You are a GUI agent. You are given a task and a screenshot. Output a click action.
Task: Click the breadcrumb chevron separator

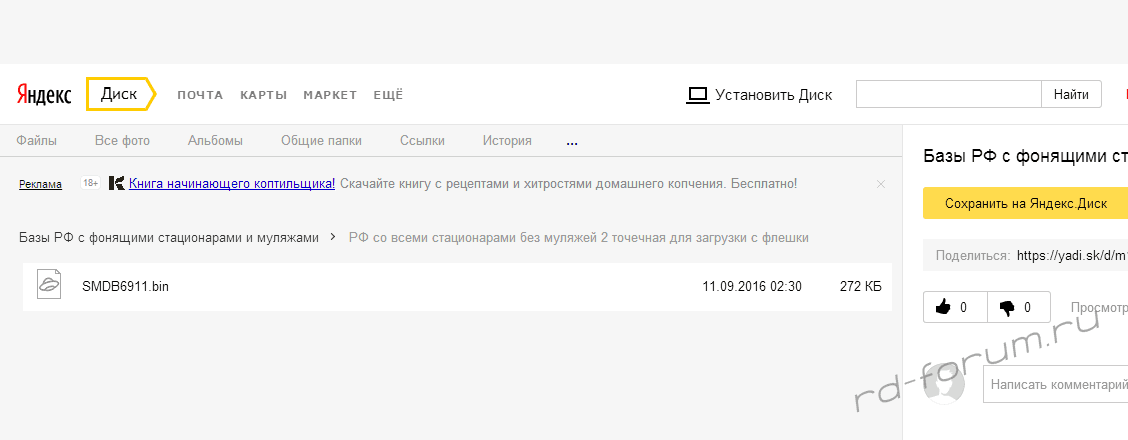pyautogui.click(x=333, y=237)
